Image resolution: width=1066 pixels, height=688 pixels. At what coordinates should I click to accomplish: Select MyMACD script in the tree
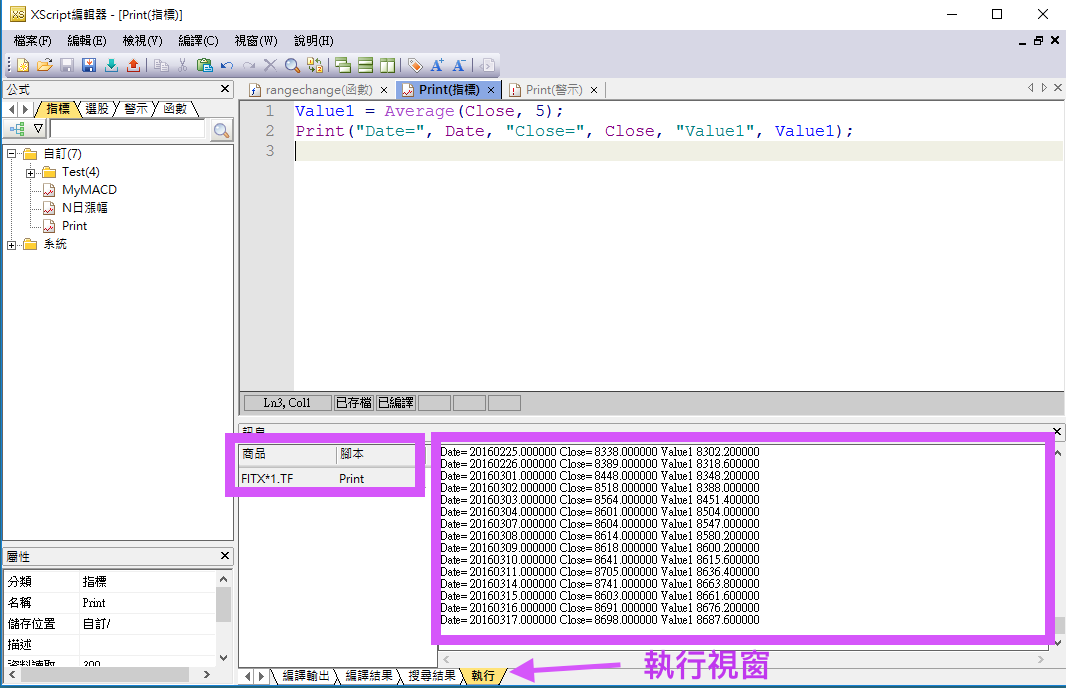(x=89, y=190)
